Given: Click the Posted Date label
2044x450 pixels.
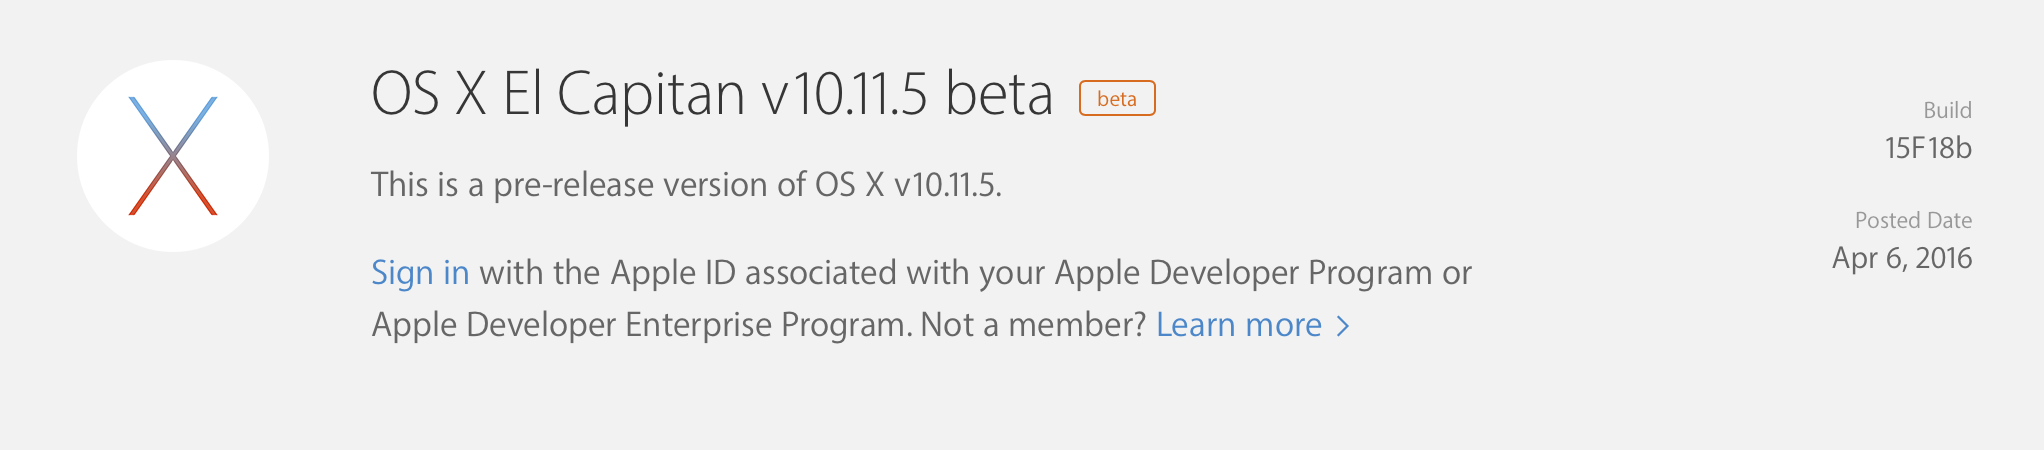Looking at the screenshot, I should coord(1913,220).
